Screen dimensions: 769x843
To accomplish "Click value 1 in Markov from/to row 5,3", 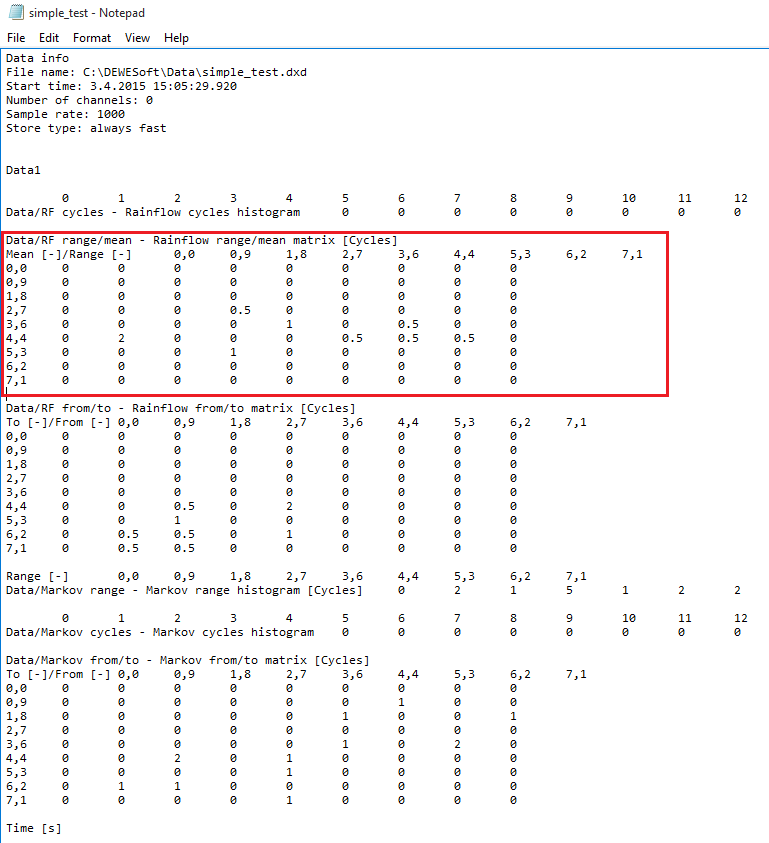I will [289, 772].
